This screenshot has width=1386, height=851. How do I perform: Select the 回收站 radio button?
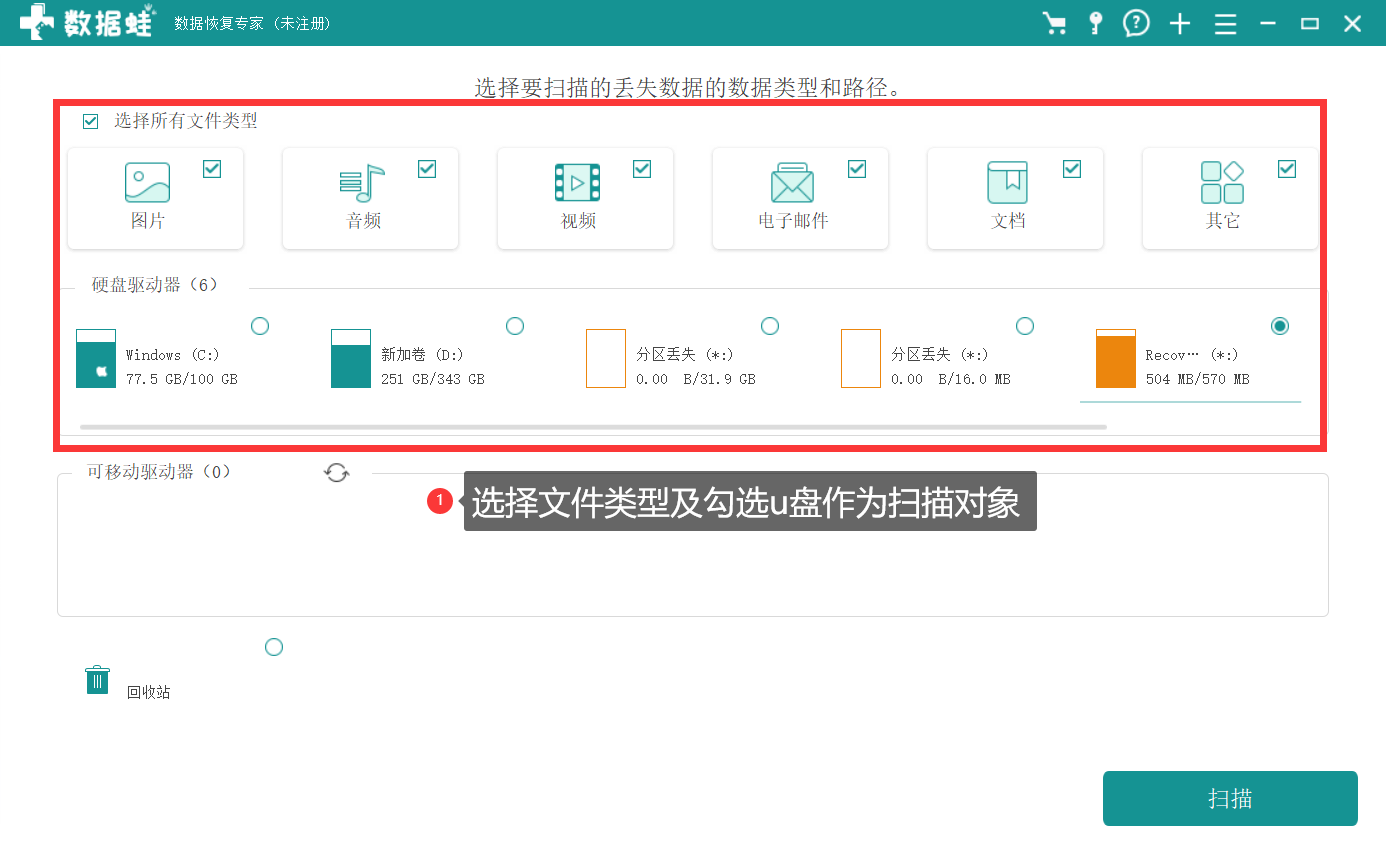pyautogui.click(x=274, y=647)
